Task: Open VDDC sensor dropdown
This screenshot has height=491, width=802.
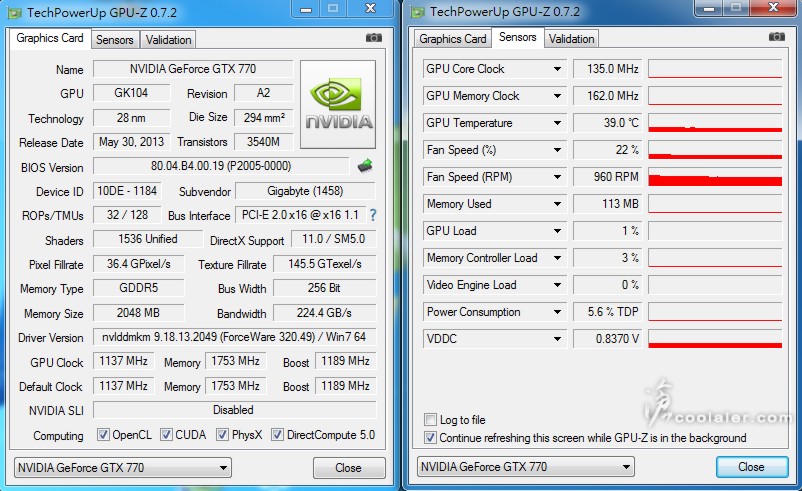Action: tap(558, 339)
